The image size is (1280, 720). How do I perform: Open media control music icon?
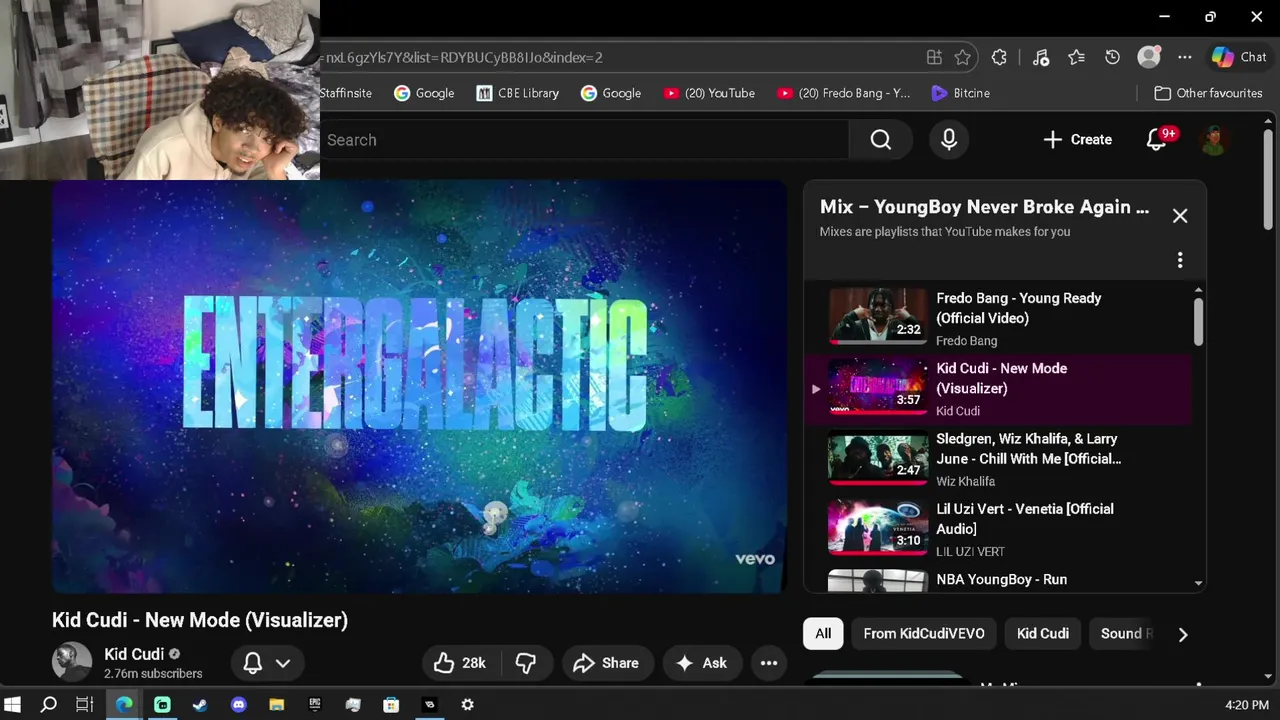(x=1040, y=58)
